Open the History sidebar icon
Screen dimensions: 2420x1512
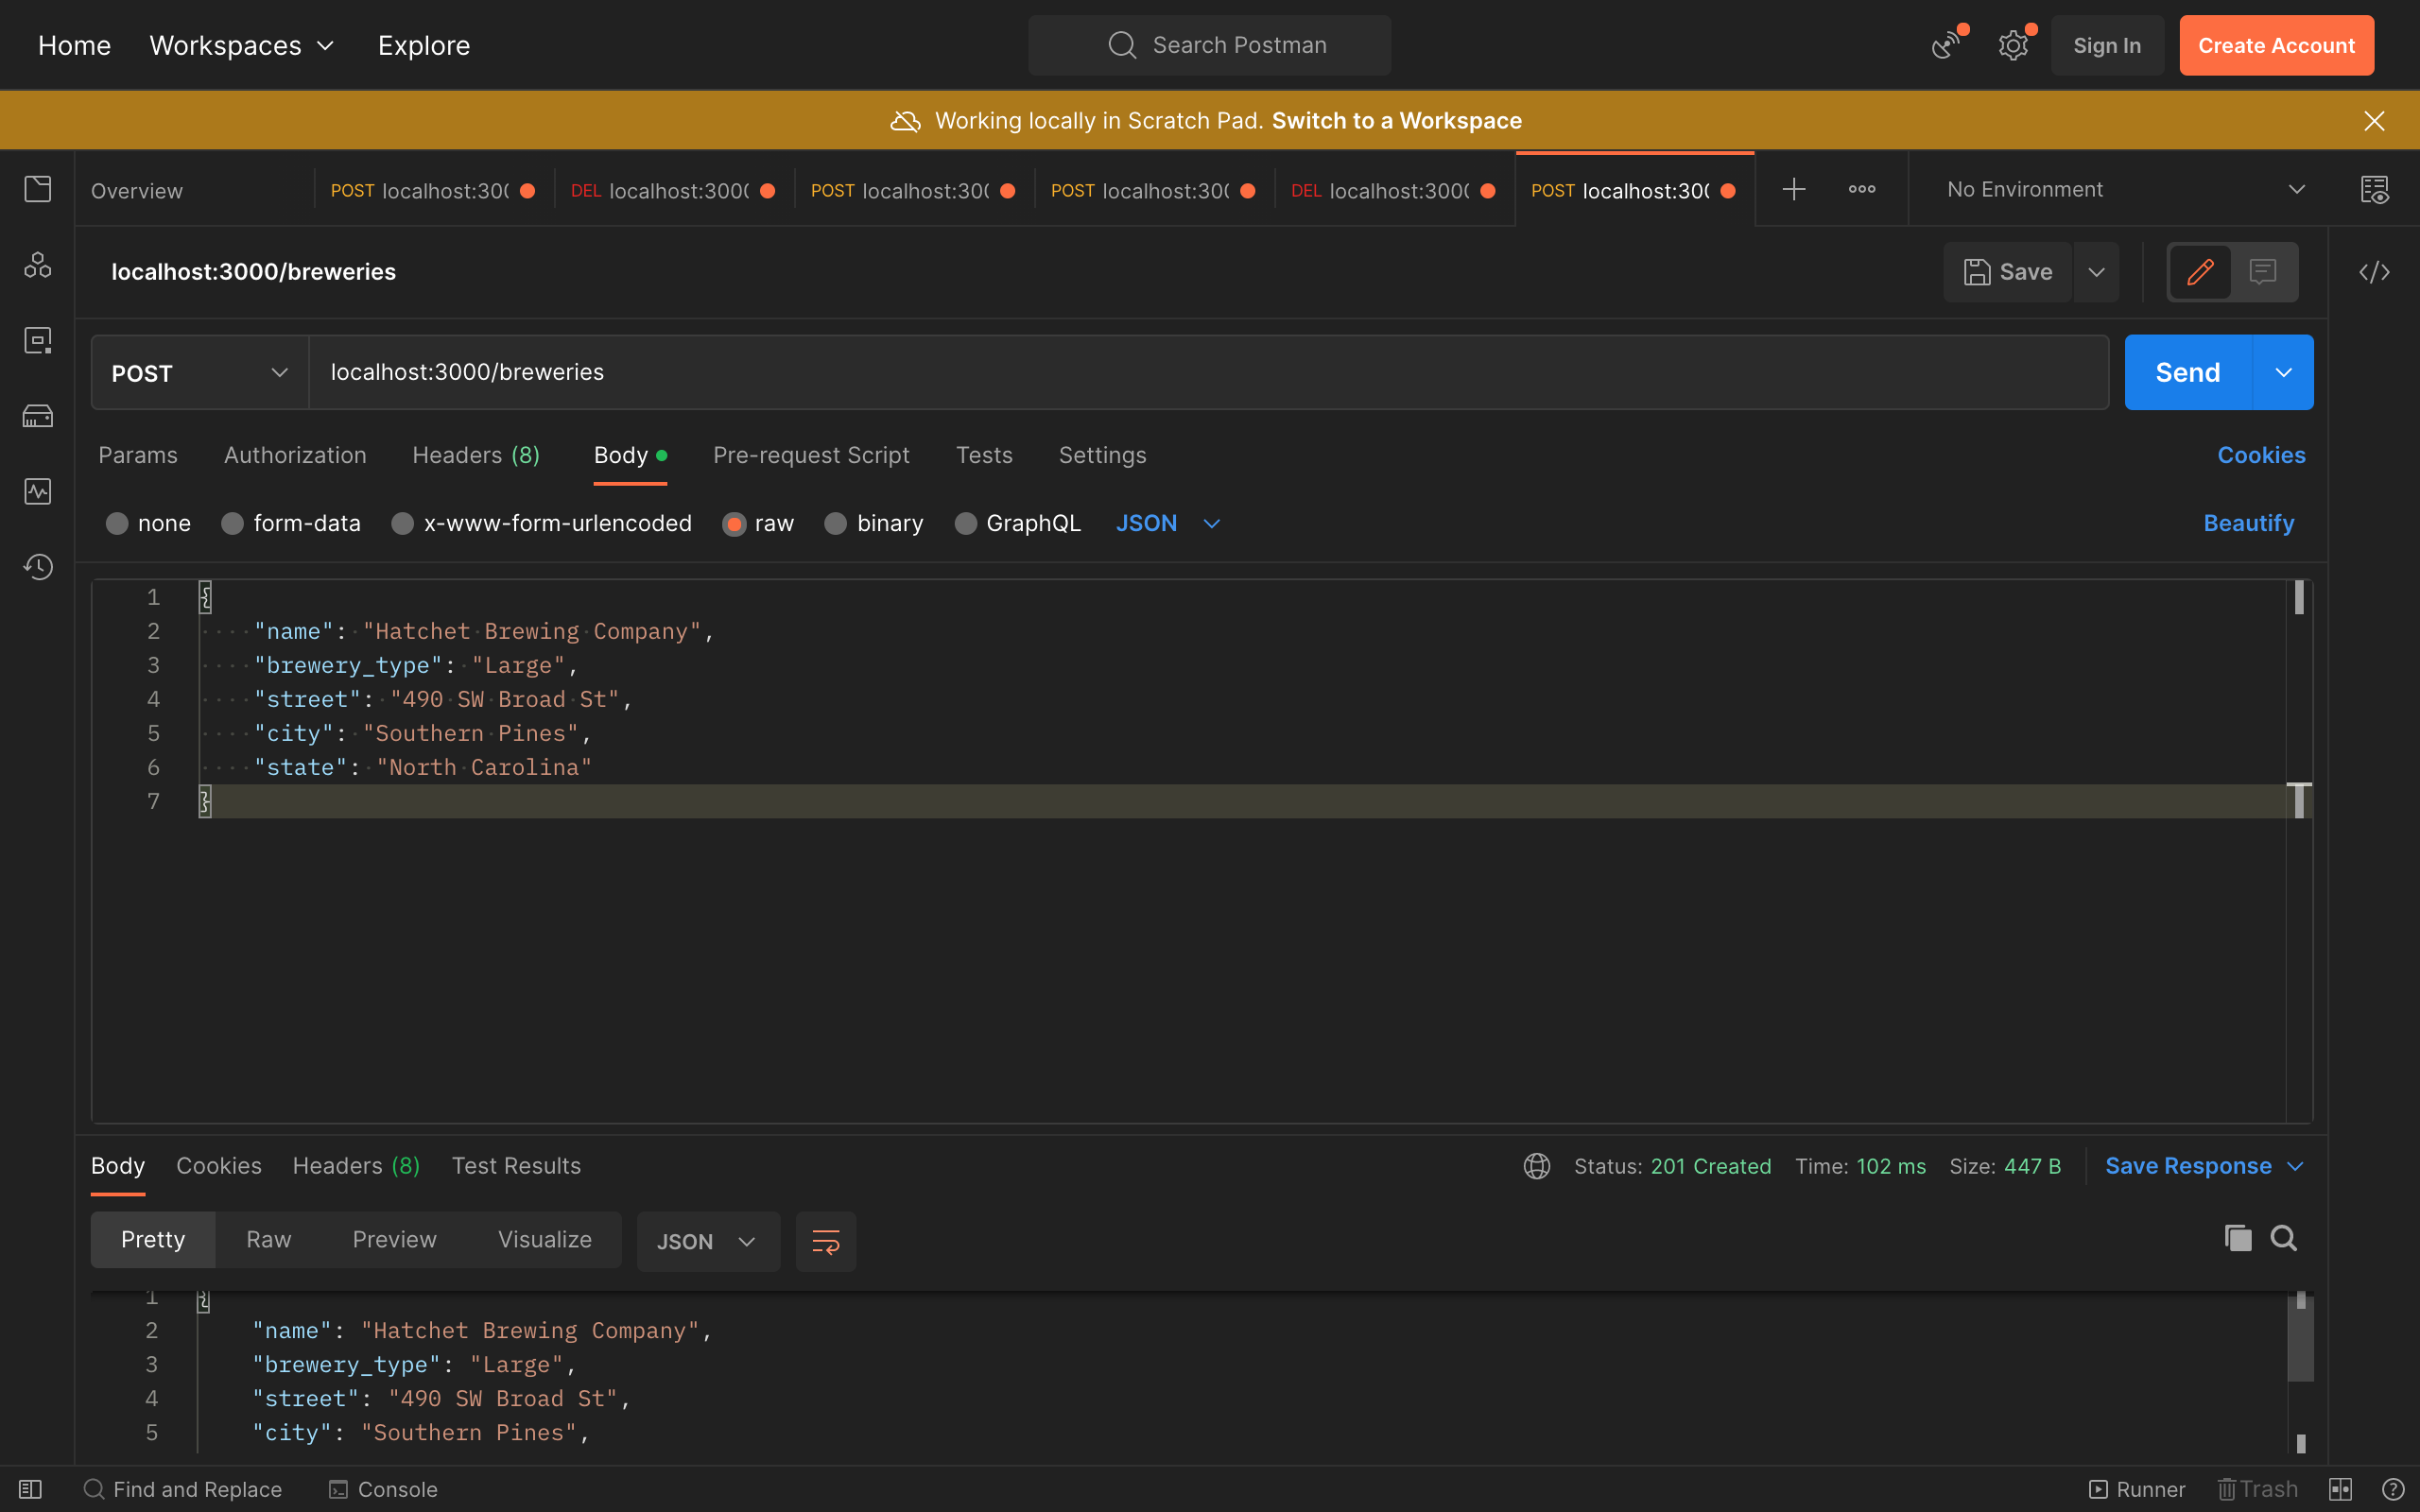tap(38, 567)
